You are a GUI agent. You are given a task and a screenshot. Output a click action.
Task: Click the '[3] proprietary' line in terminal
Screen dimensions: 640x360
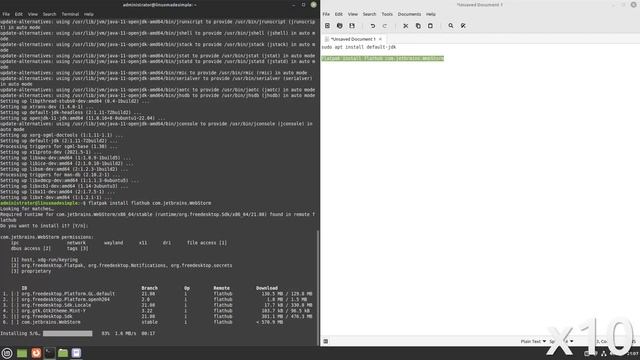pos(31,271)
